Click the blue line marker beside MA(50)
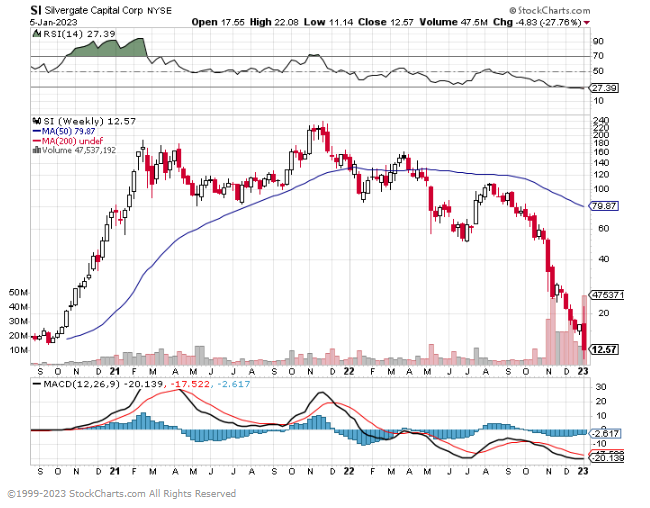Viewport: 650px width, 508px height. click(x=36, y=131)
